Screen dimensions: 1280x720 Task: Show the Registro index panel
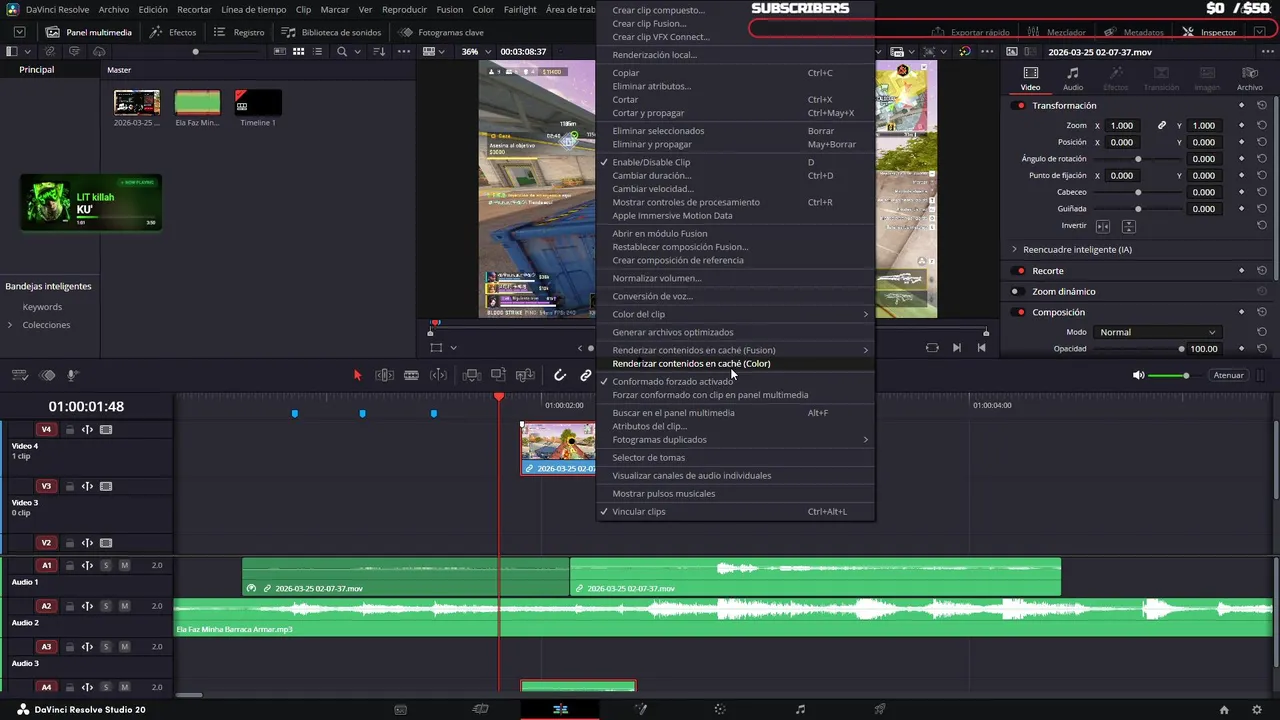click(x=239, y=32)
